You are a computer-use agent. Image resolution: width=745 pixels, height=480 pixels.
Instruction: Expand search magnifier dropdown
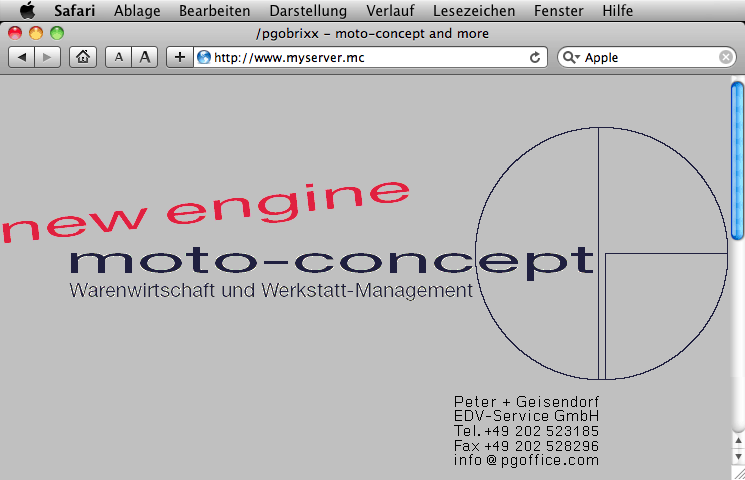click(572, 57)
